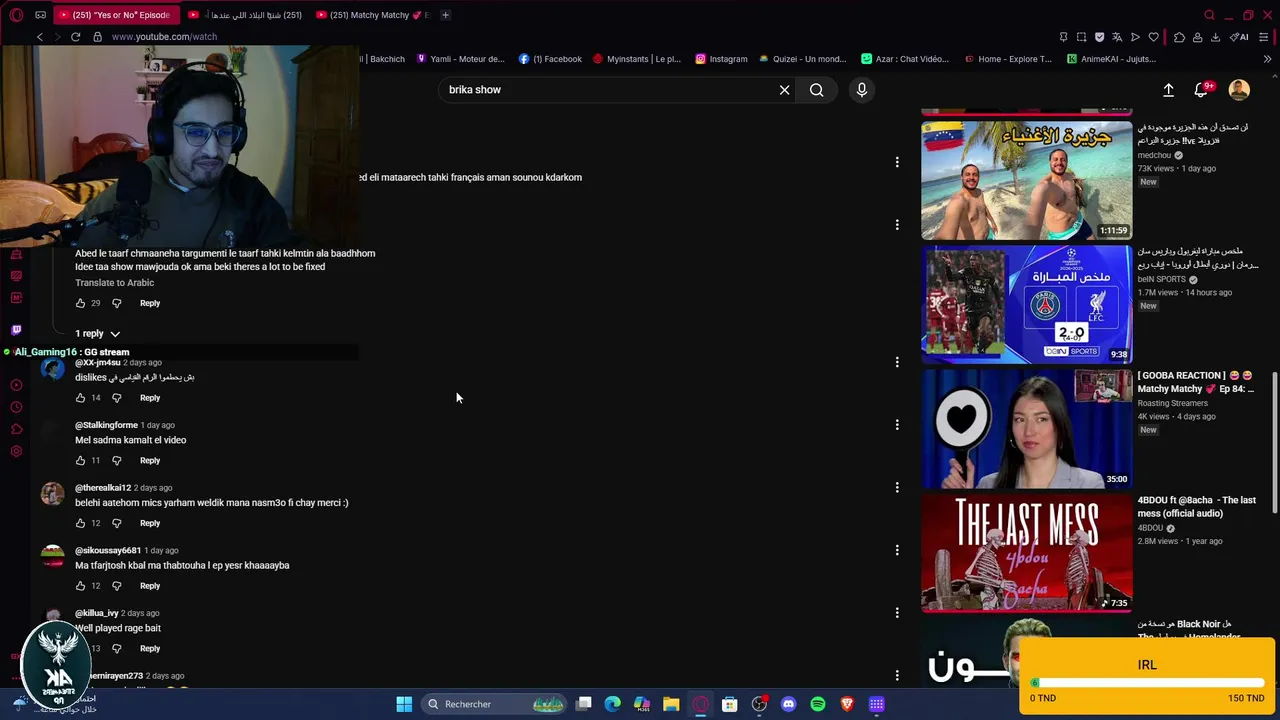The height and width of the screenshot is (720, 1280).
Task: Open THE LAST MESS video thumbnail
Action: tap(1026, 552)
